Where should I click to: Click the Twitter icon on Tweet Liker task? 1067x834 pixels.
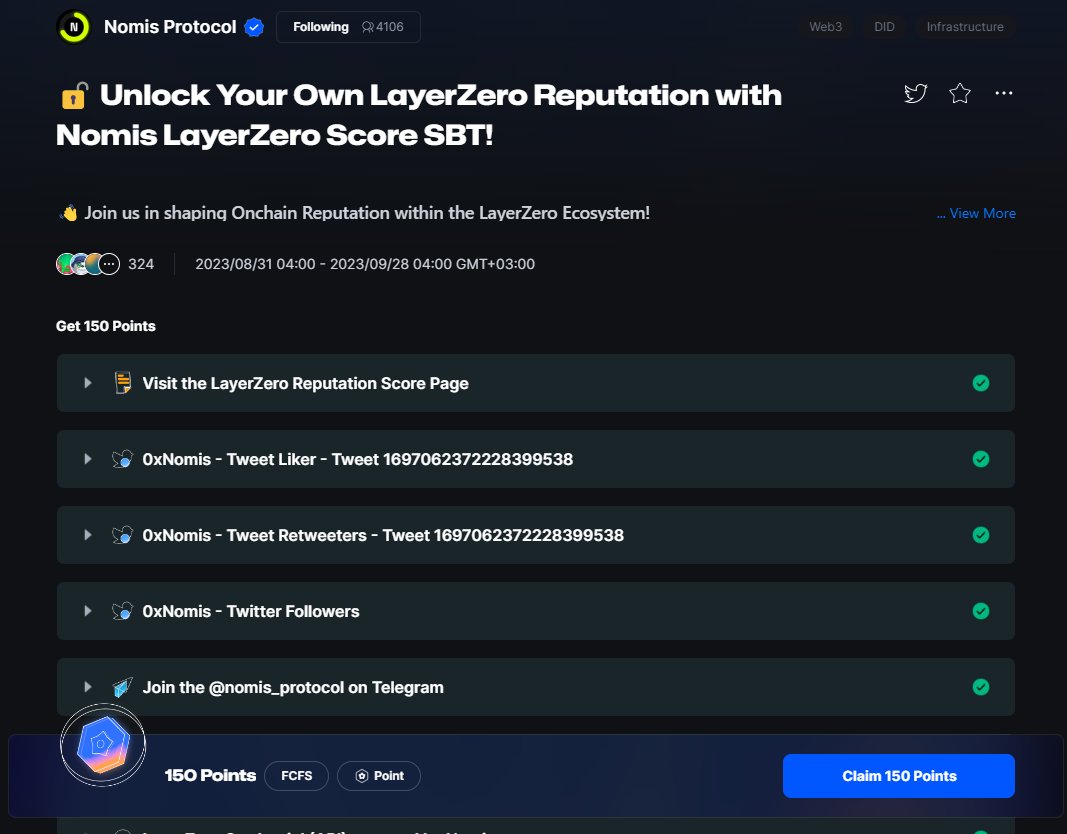(122, 459)
